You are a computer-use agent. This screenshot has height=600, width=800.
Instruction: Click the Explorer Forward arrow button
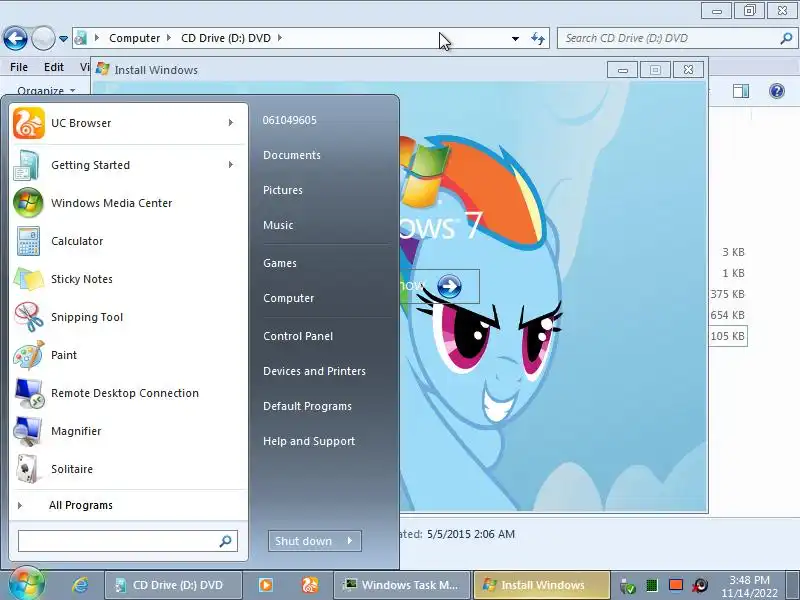(x=43, y=38)
